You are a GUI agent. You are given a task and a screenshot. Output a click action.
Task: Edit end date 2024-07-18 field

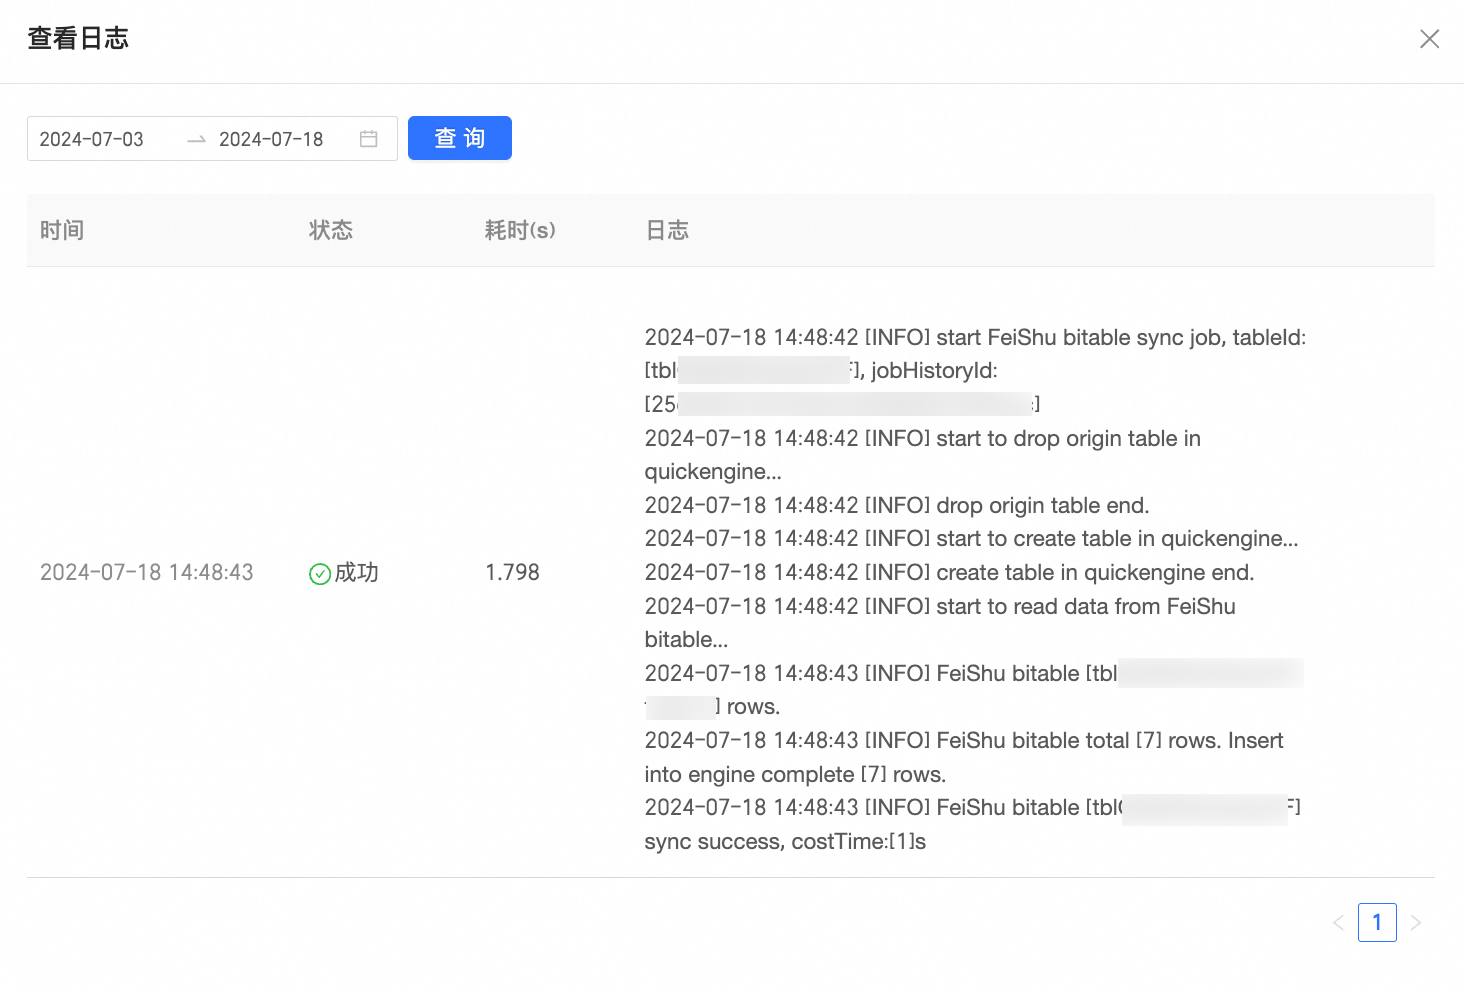click(x=271, y=139)
